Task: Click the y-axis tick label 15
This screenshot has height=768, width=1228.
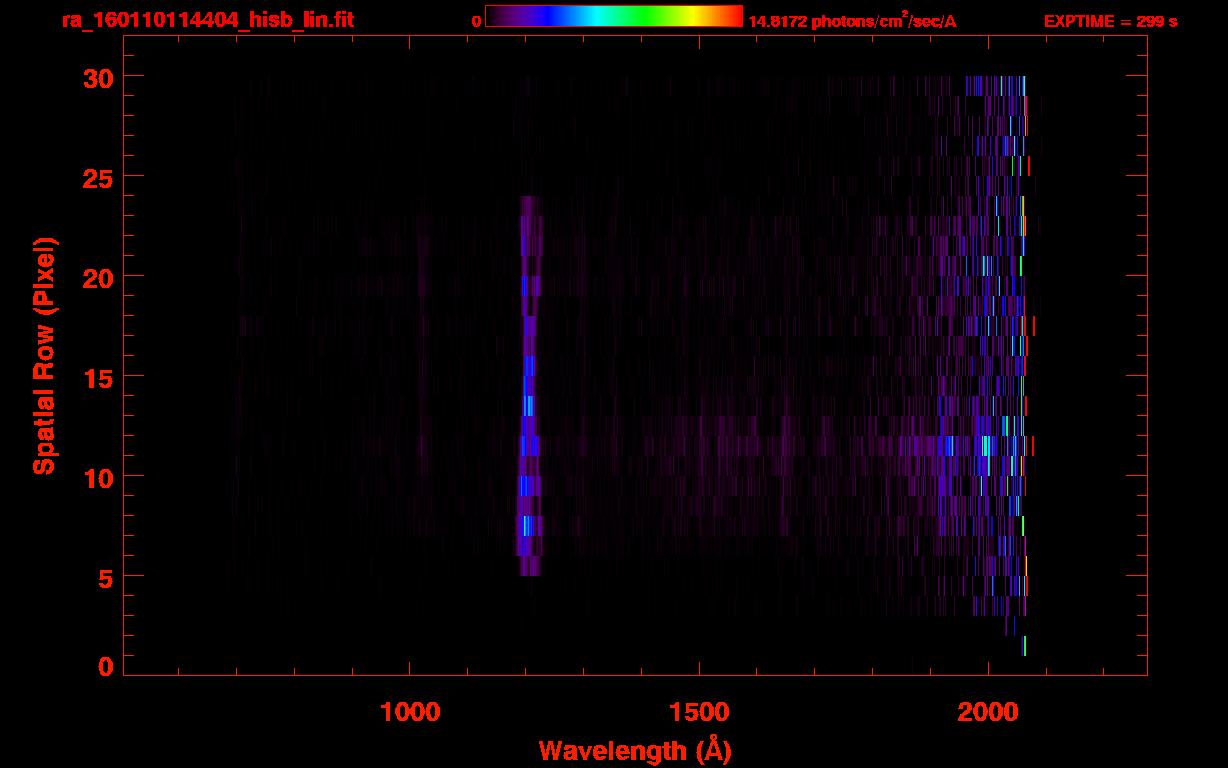Action: (x=96, y=377)
